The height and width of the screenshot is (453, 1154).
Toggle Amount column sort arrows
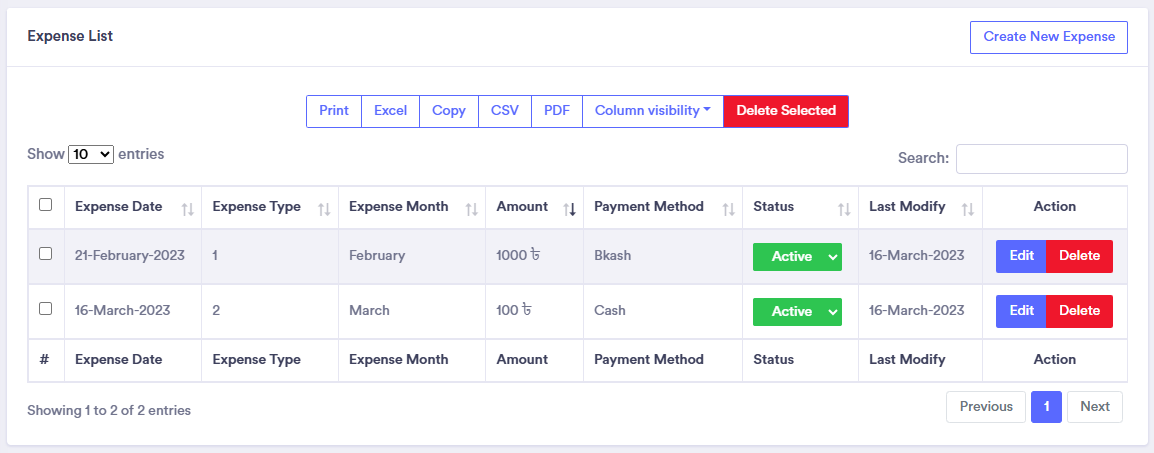click(569, 208)
